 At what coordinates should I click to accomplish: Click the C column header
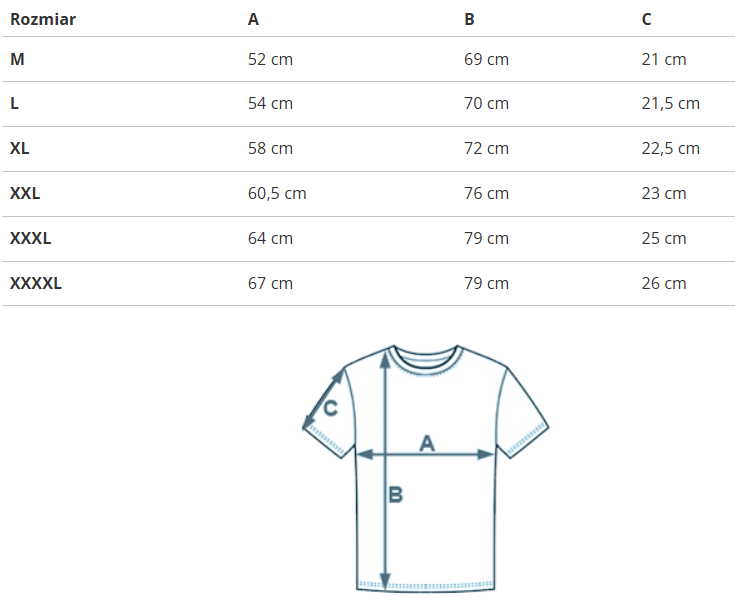647,19
